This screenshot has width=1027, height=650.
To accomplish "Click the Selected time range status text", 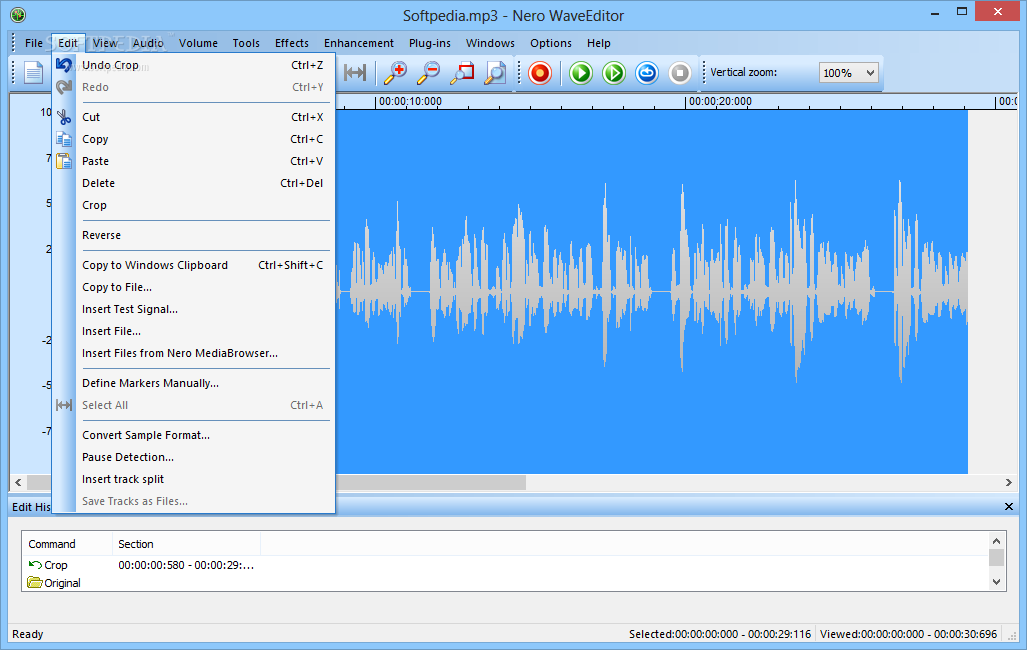I will pyautogui.click(x=720, y=634).
